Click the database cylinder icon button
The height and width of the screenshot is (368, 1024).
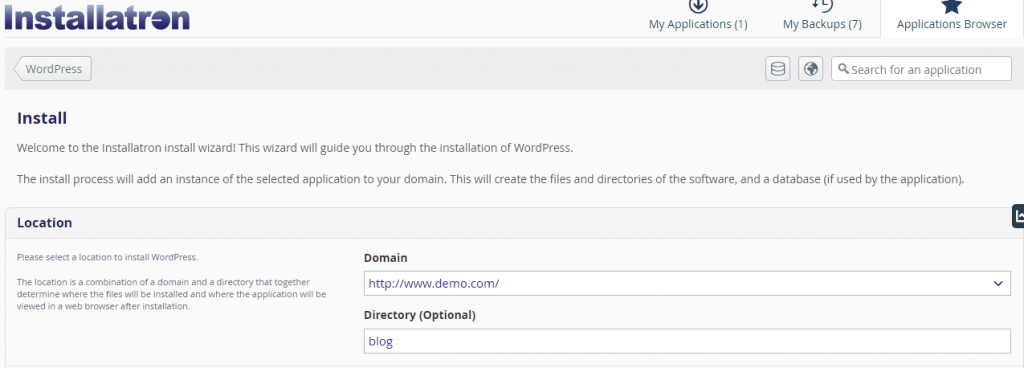click(x=778, y=69)
